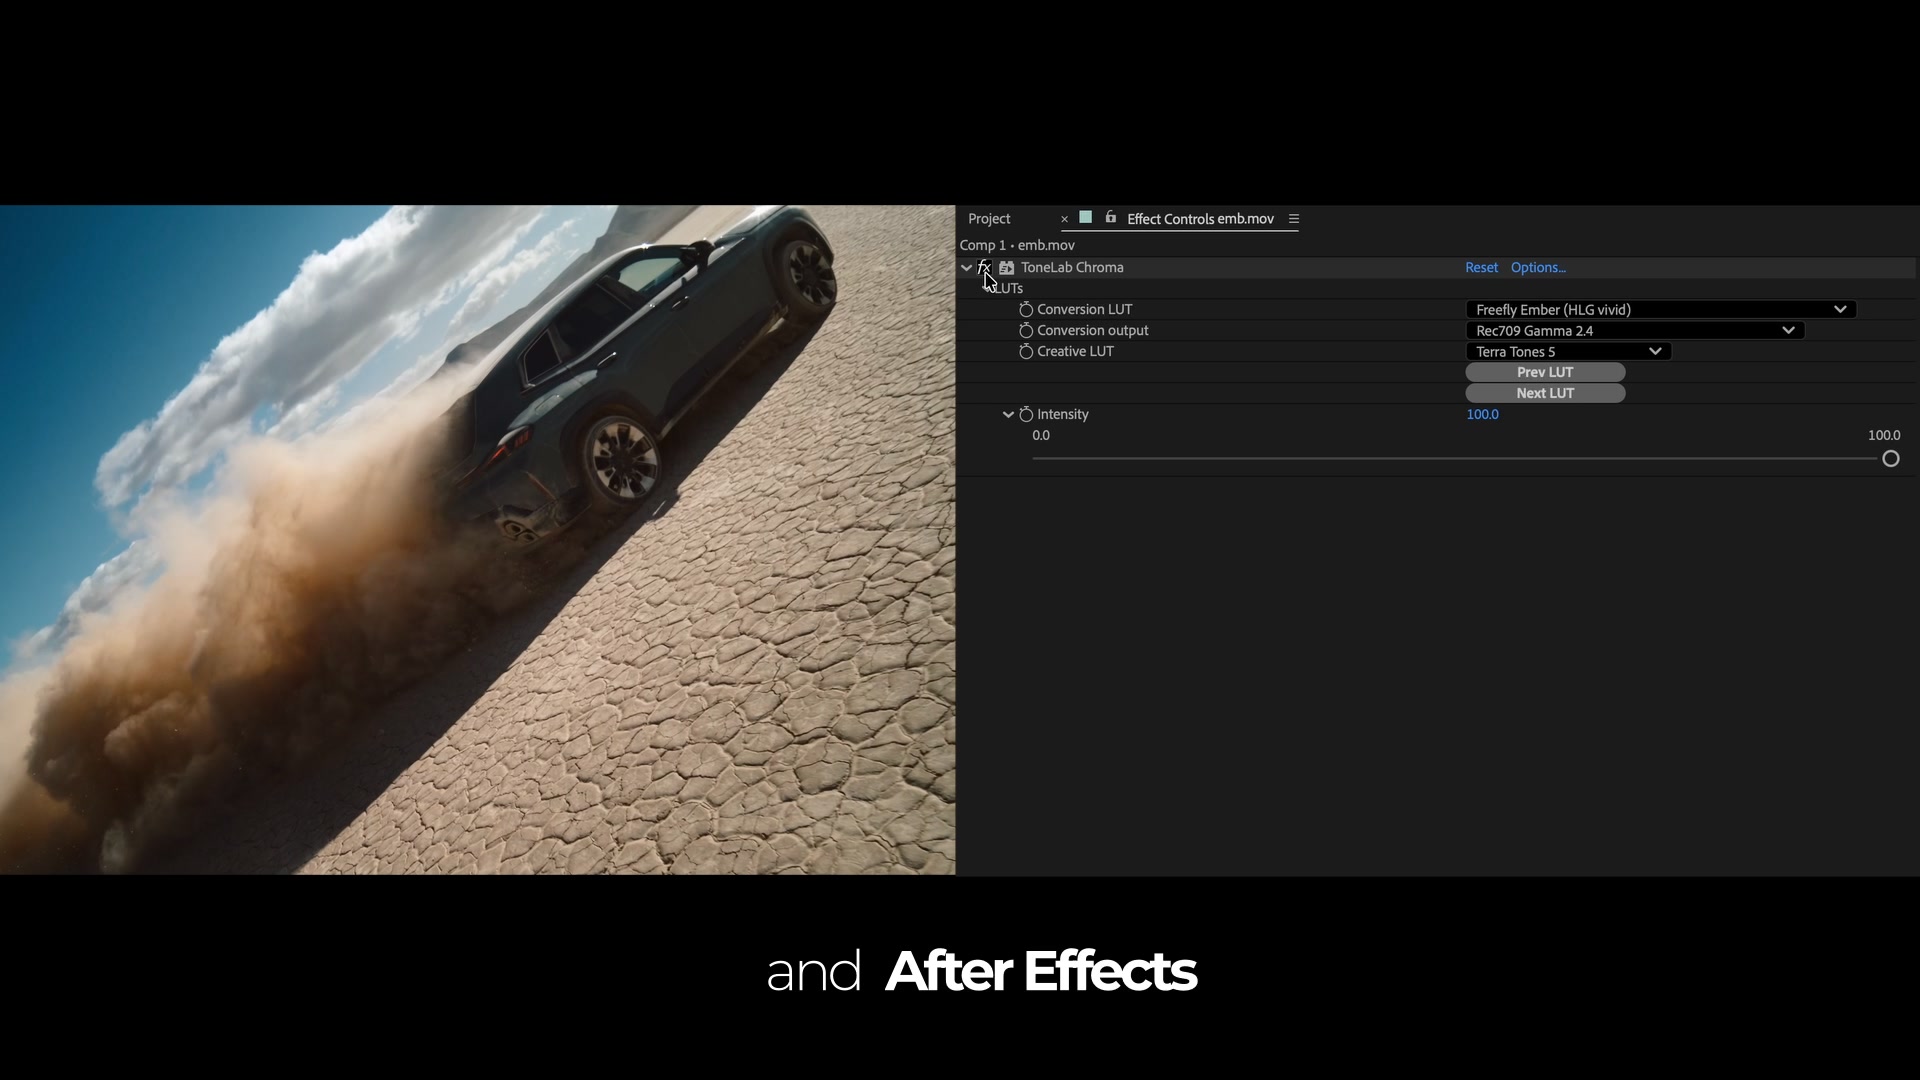This screenshot has width=1920, height=1080.
Task: Click the Intensity property label
Action: pos(1062,414)
